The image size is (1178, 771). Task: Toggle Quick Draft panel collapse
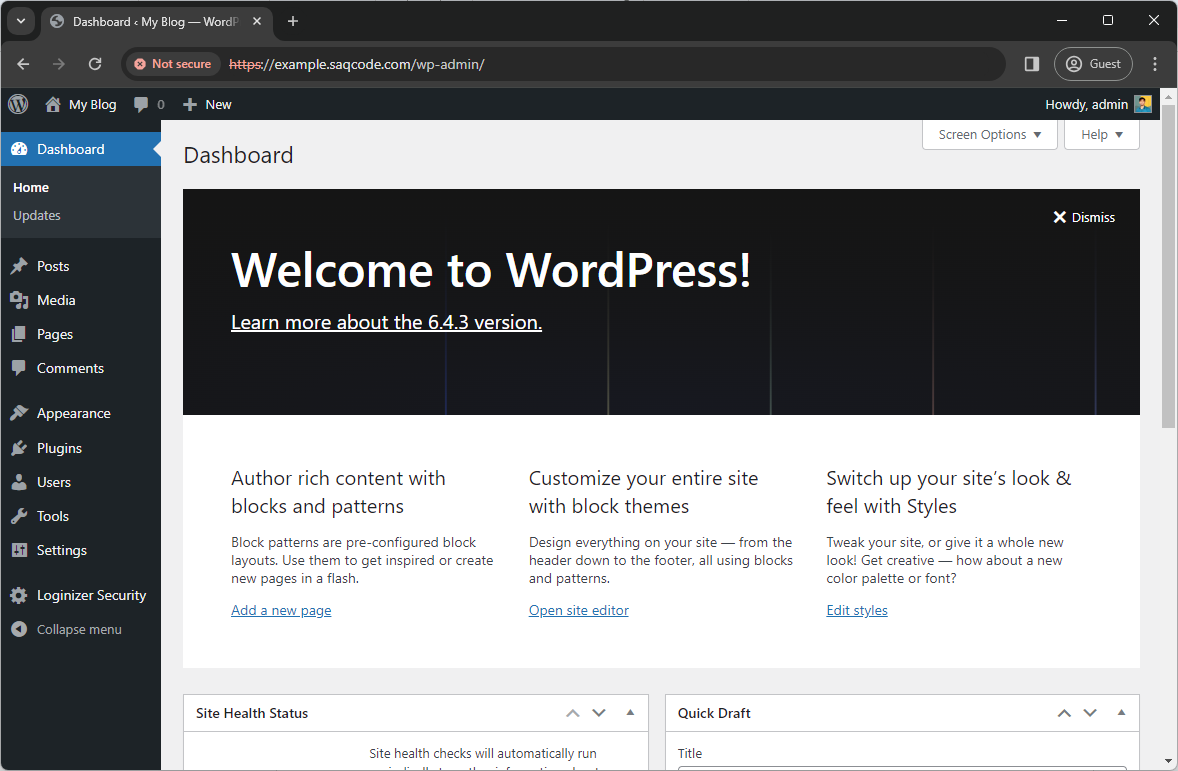1122,713
